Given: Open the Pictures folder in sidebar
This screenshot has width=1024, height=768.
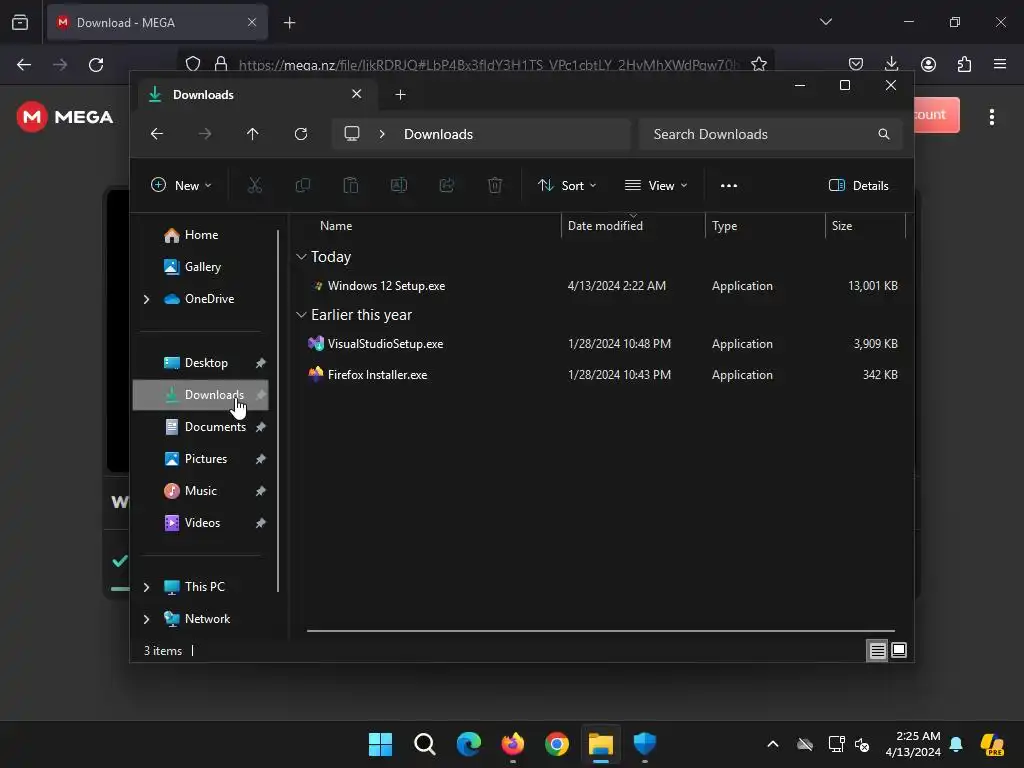Looking at the screenshot, I should [200, 459].
